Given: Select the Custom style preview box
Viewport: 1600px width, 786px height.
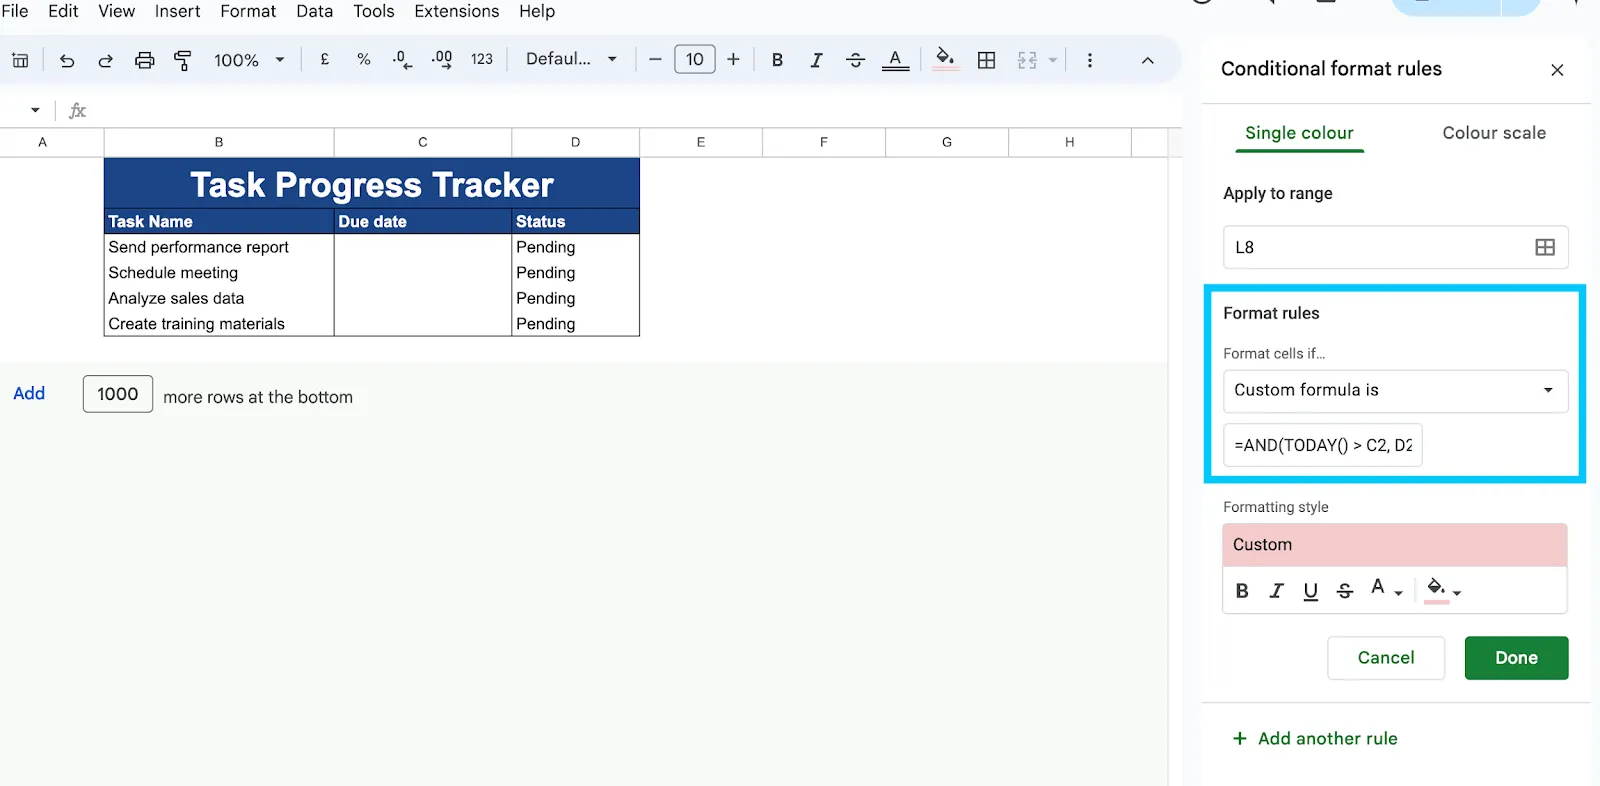Looking at the screenshot, I should pos(1394,545).
